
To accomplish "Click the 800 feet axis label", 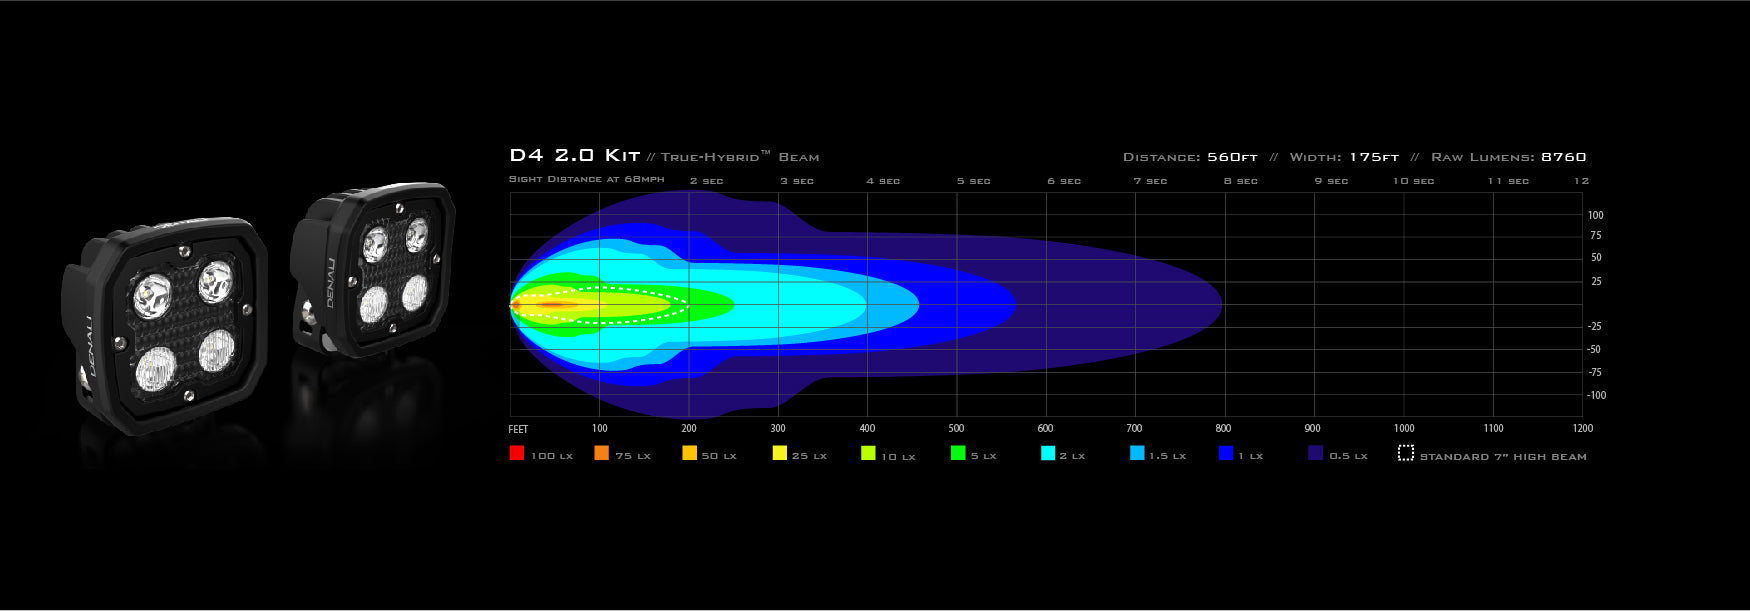I will 1223,428.
